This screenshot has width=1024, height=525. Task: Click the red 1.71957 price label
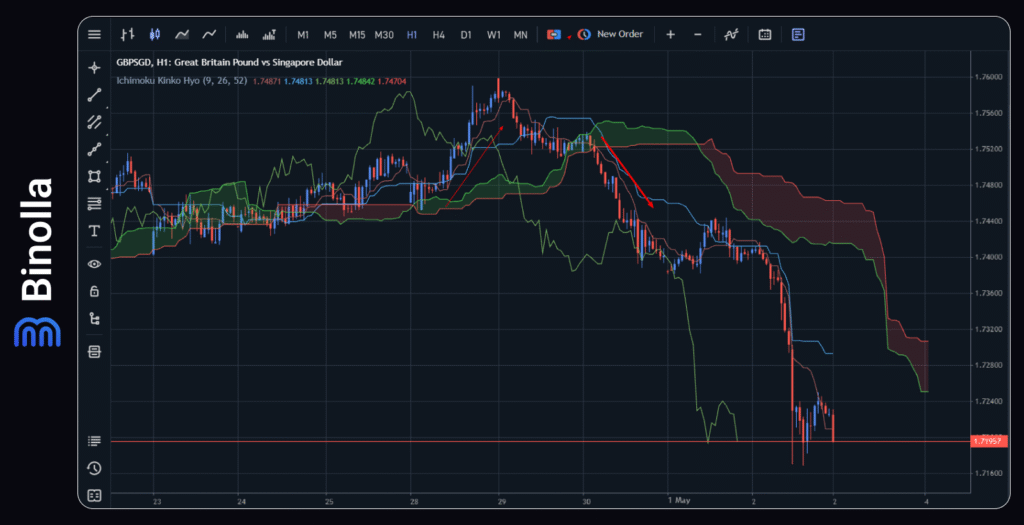coord(988,441)
